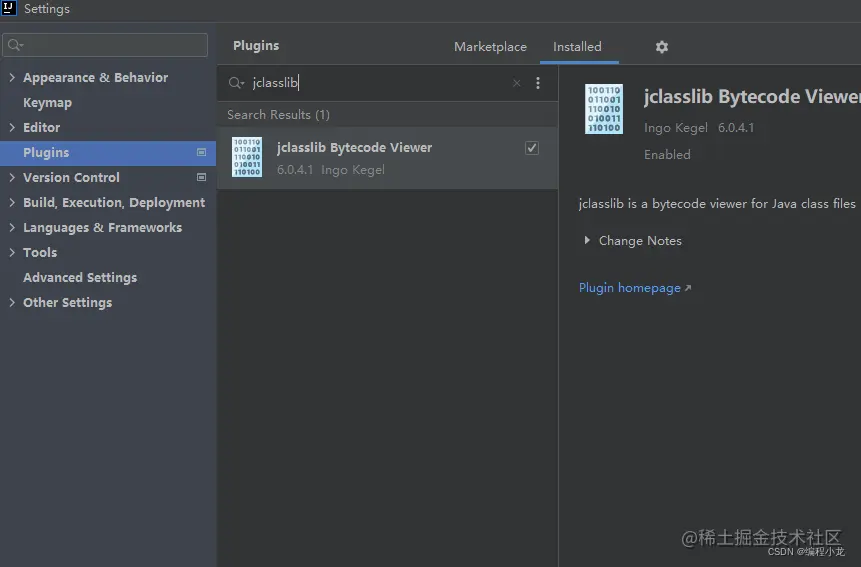Click the Change Notes label

[x=640, y=241]
